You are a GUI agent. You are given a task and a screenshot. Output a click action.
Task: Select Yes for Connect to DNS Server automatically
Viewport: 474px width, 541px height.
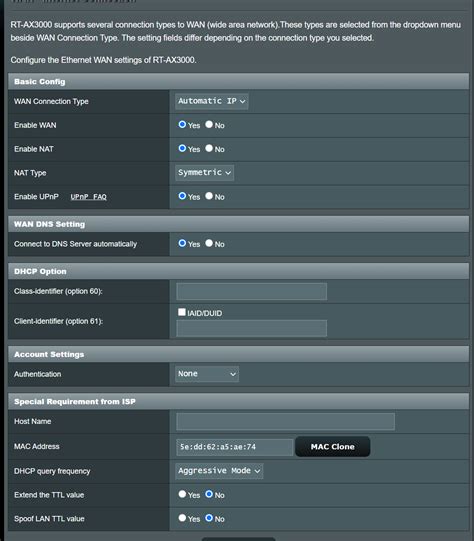pos(182,243)
